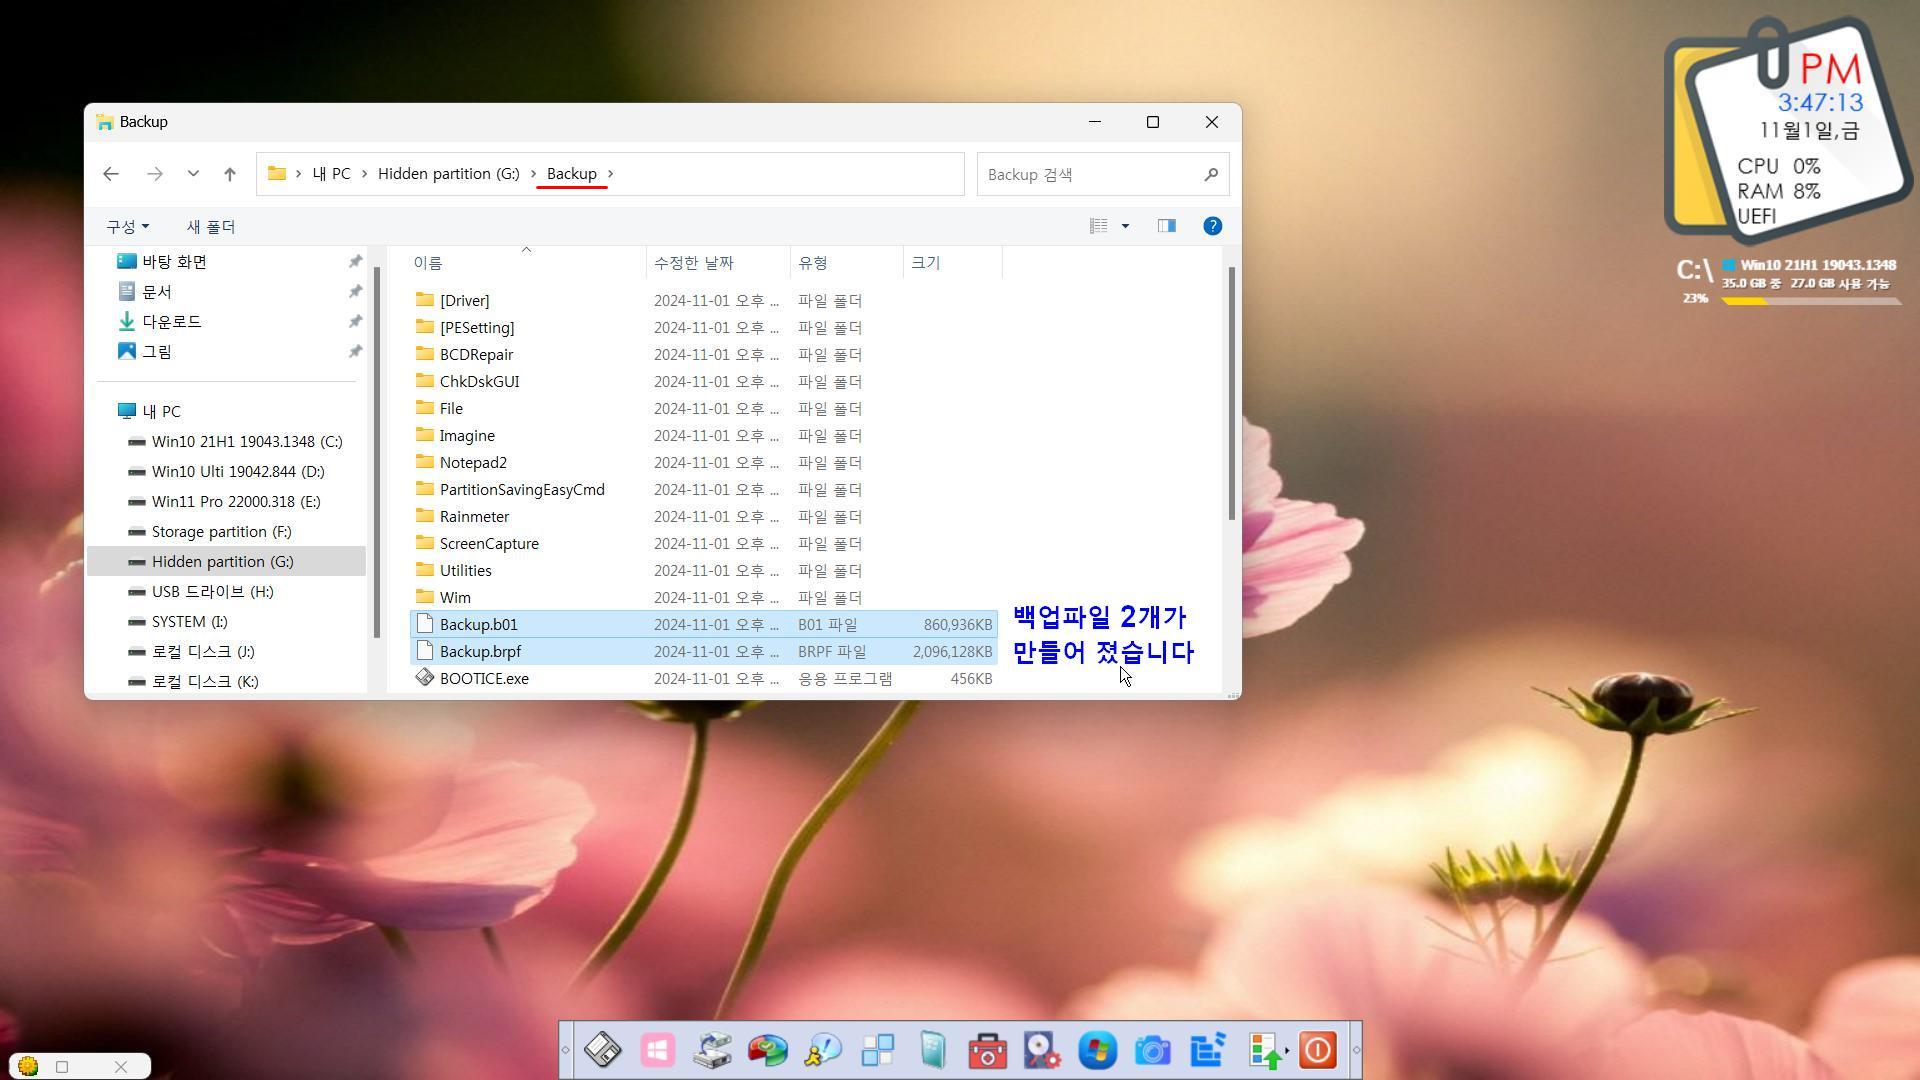Select 바탕 화면 in navigation pane
This screenshot has height=1080, width=1920.
[x=174, y=262]
